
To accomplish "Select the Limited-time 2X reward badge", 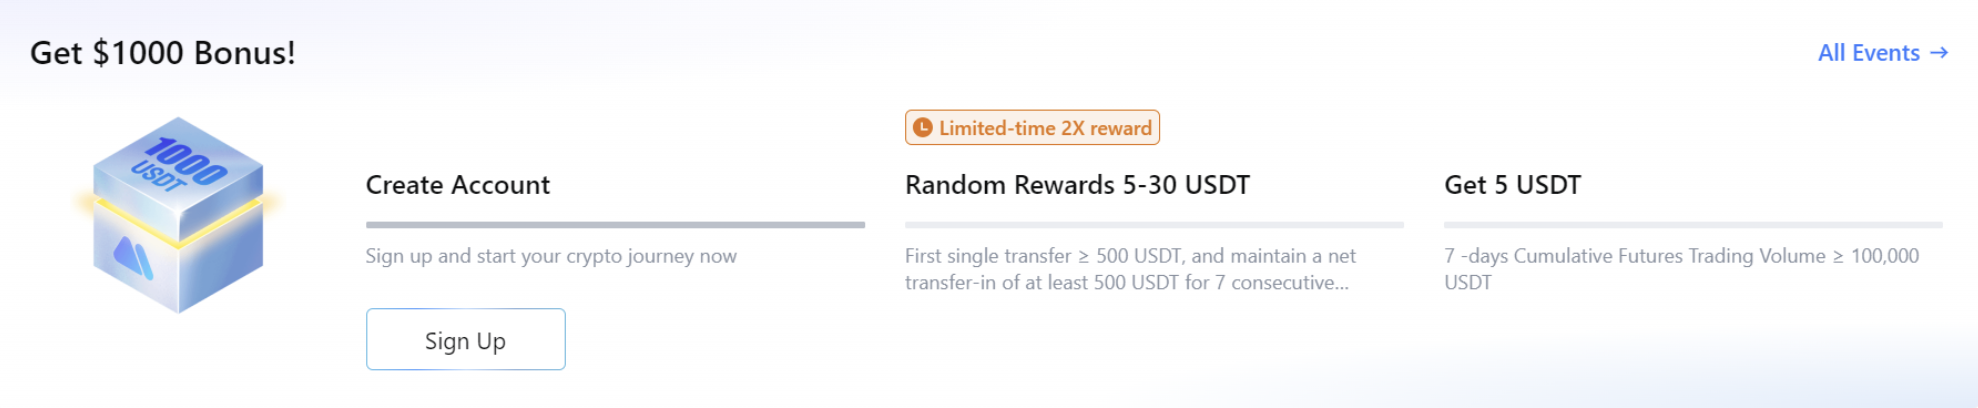I will click(x=1032, y=128).
